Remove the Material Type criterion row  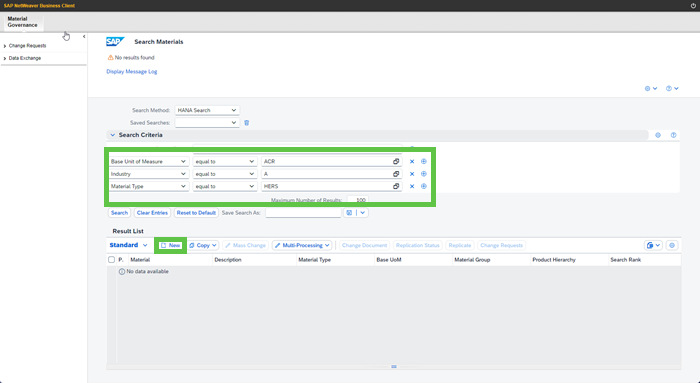(x=412, y=187)
